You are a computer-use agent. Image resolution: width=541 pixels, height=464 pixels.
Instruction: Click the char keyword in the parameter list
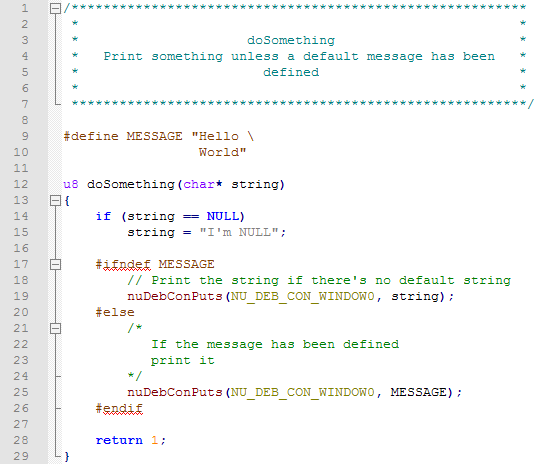point(199,184)
